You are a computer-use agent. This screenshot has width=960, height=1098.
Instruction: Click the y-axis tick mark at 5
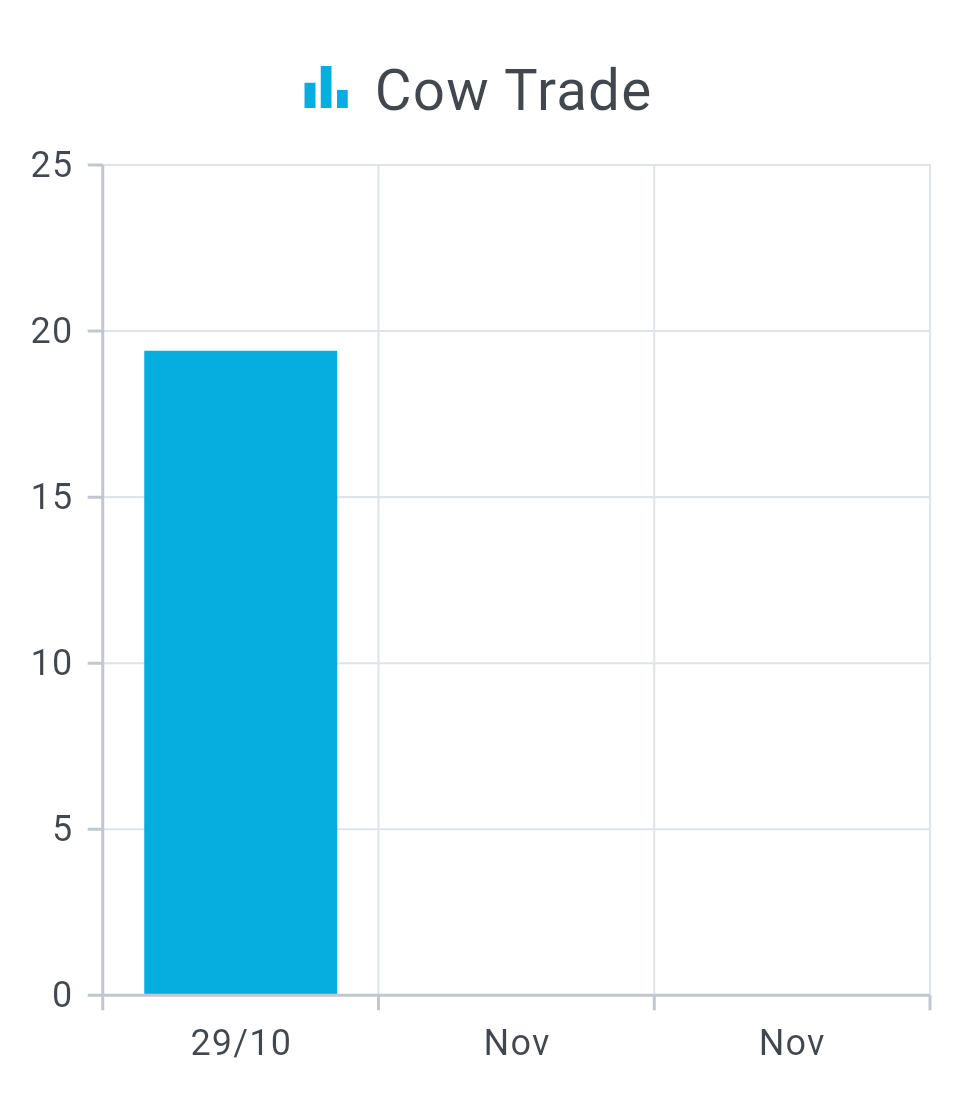(x=95, y=829)
